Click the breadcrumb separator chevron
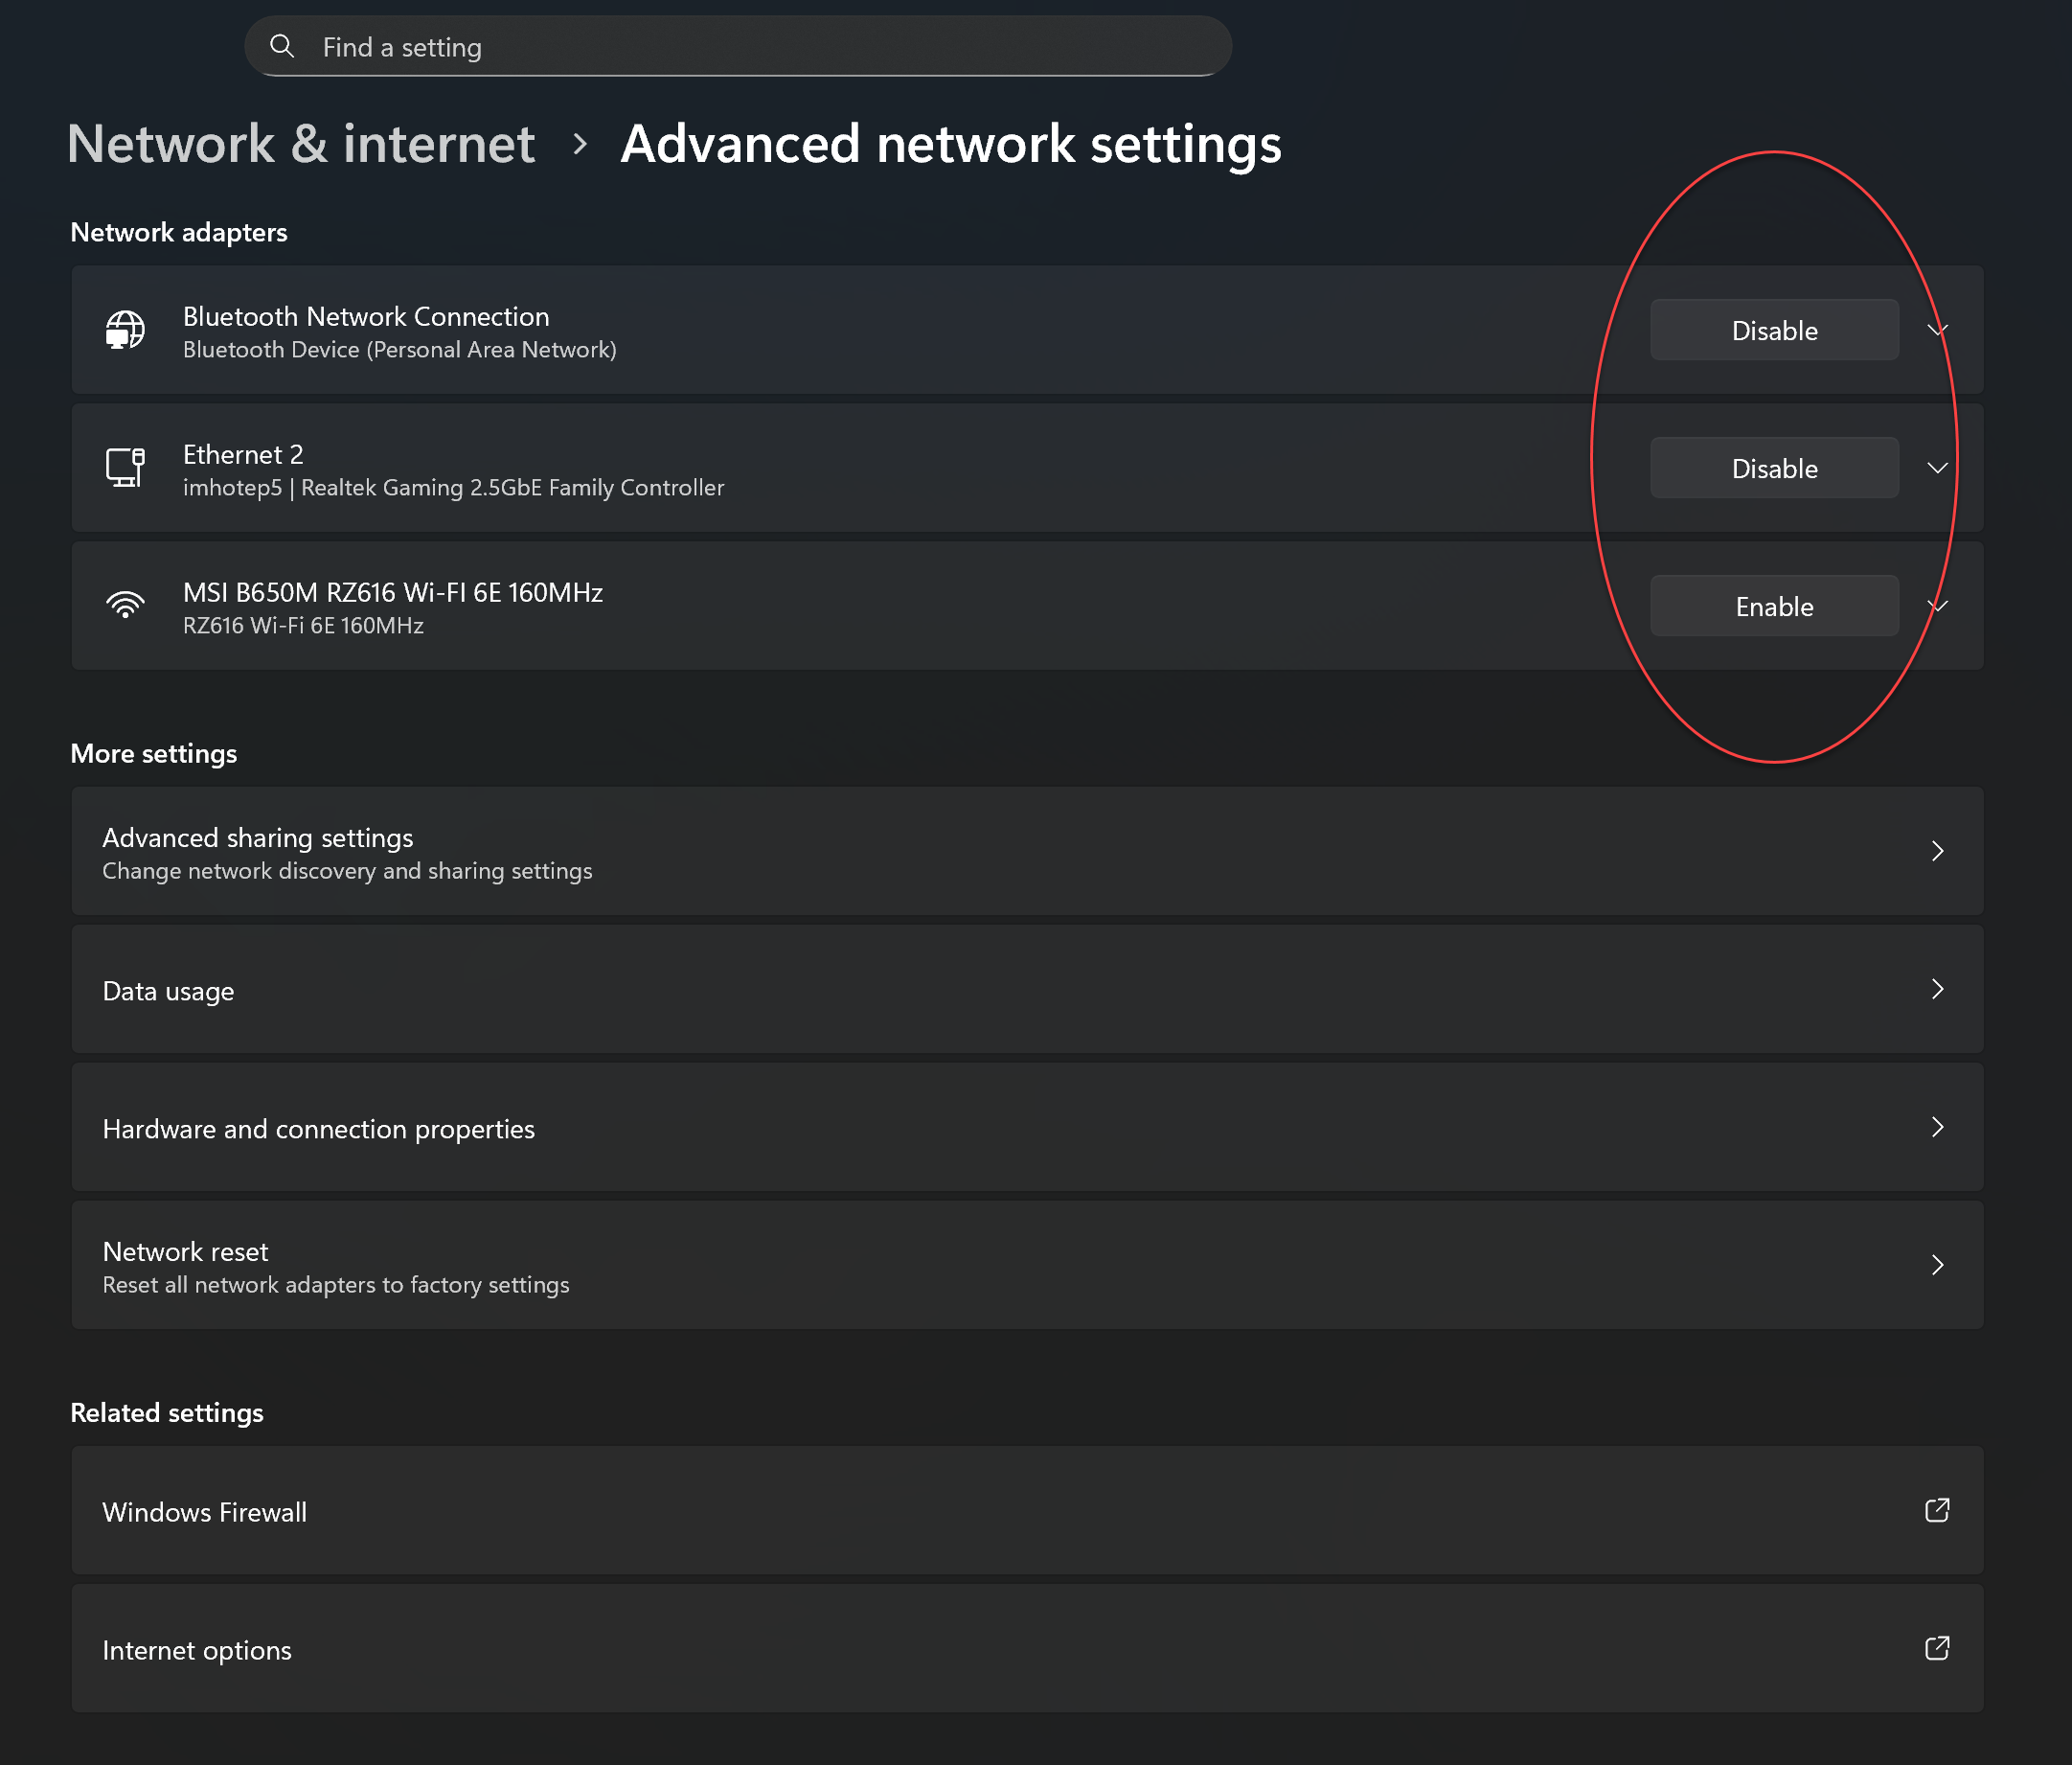Viewport: 2072px width, 1765px height. coord(580,144)
